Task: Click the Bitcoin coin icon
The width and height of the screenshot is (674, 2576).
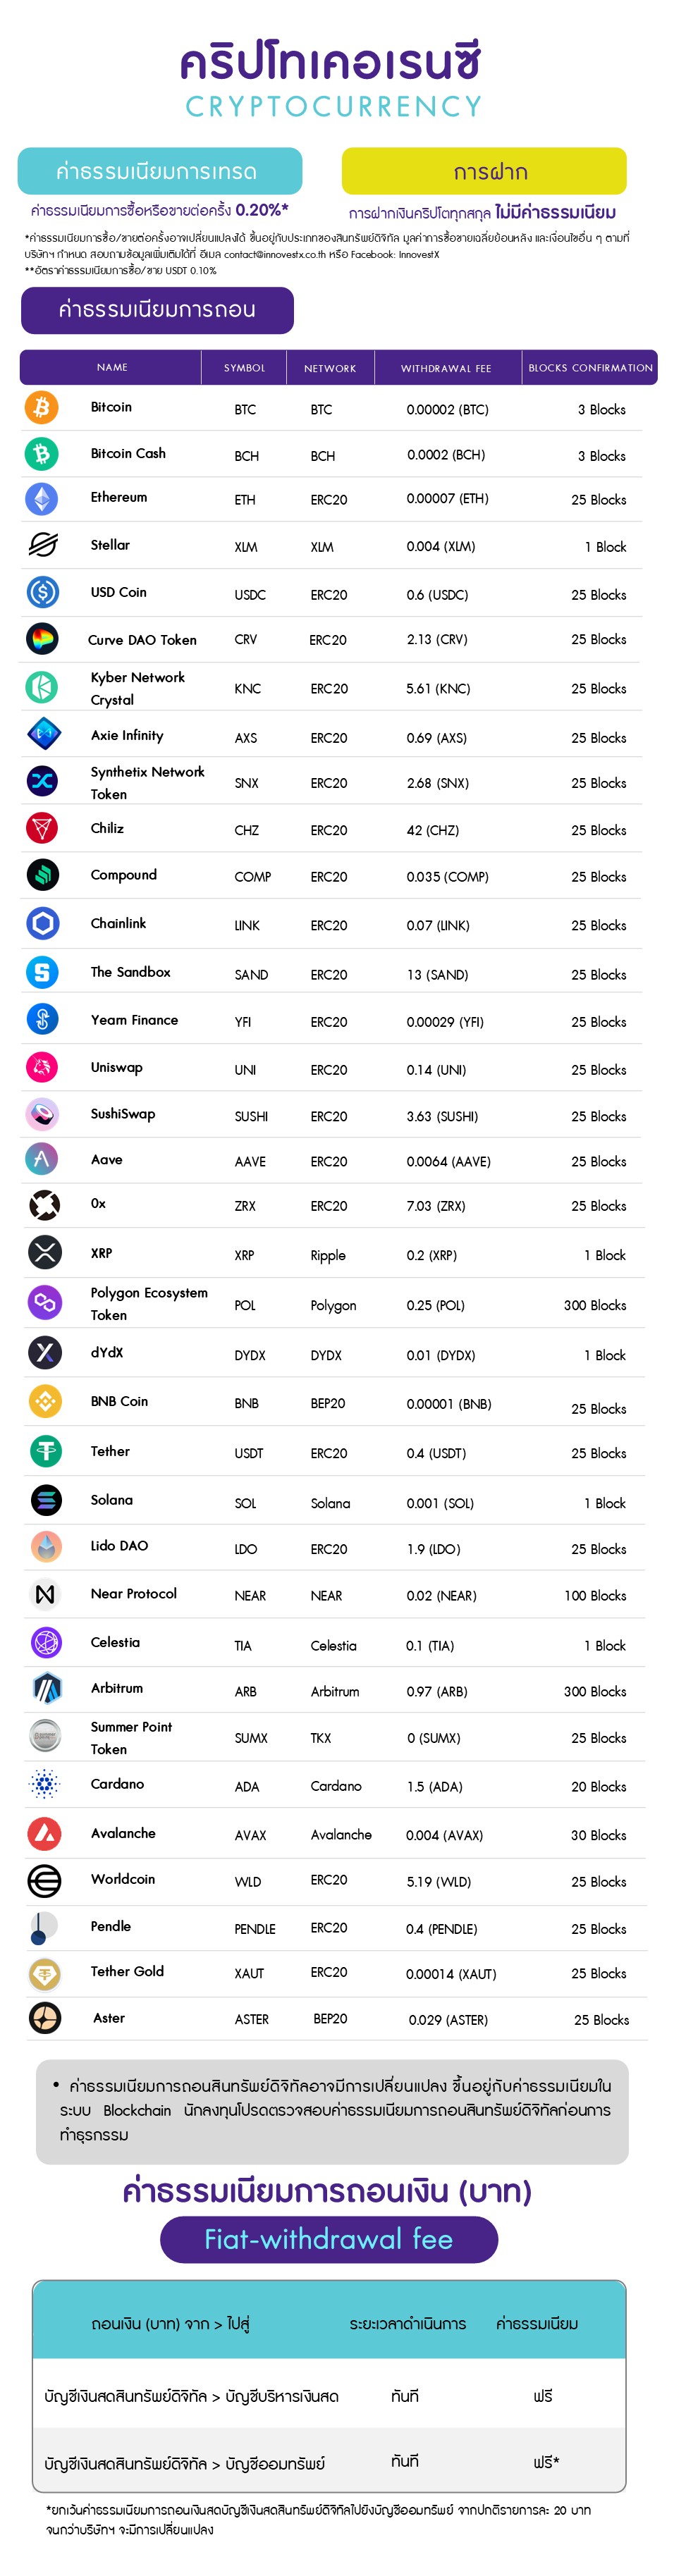Action: pyautogui.click(x=42, y=407)
